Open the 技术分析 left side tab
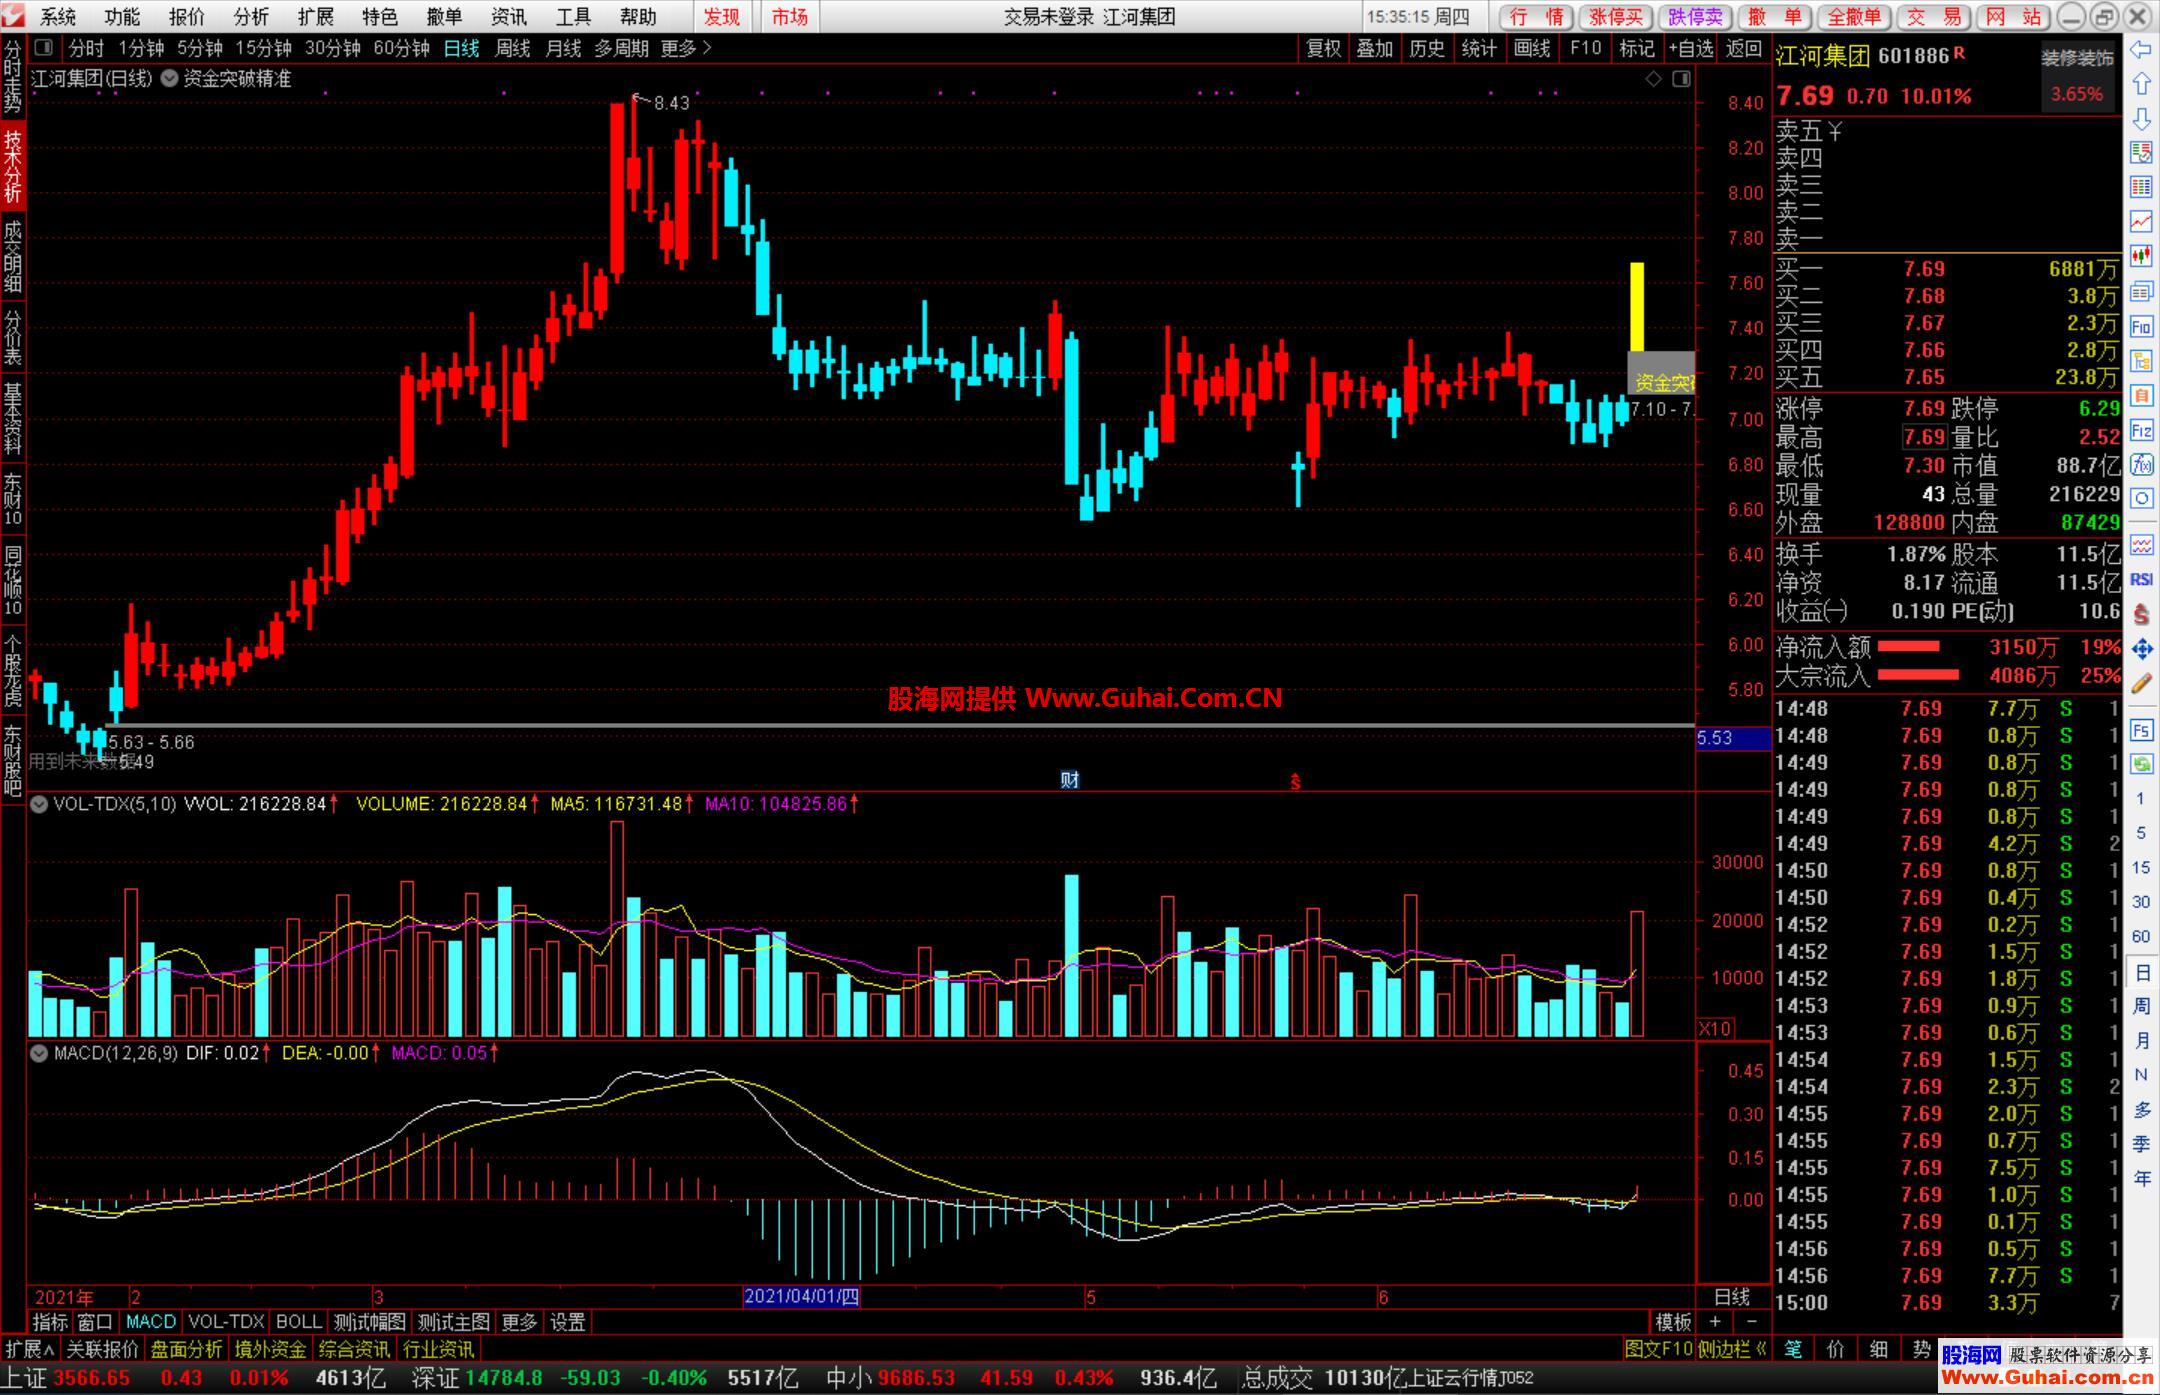The image size is (2160, 1395). coord(13,166)
